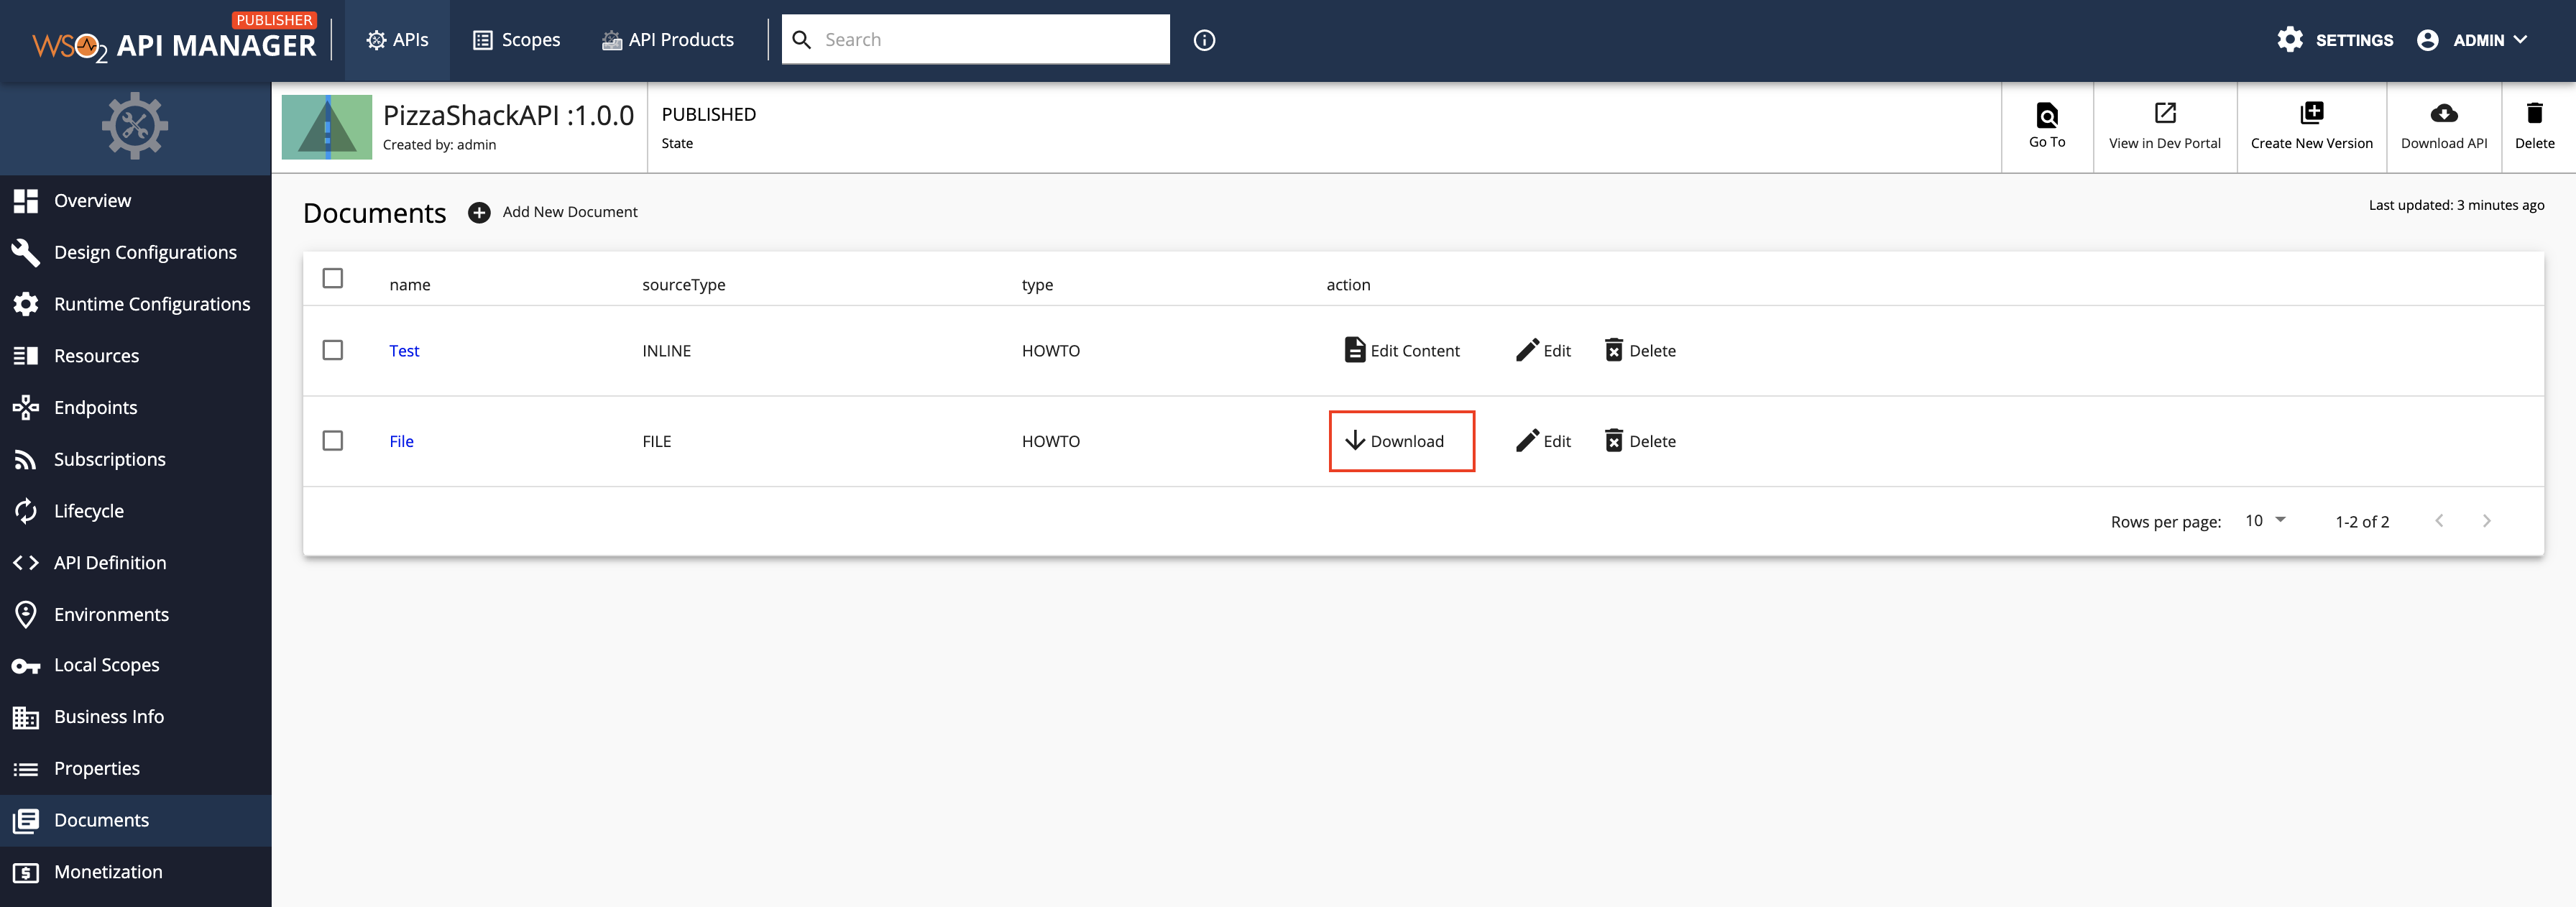Click the next page chevron
The height and width of the screenshot is (907, 2576).
point(2486,521)
